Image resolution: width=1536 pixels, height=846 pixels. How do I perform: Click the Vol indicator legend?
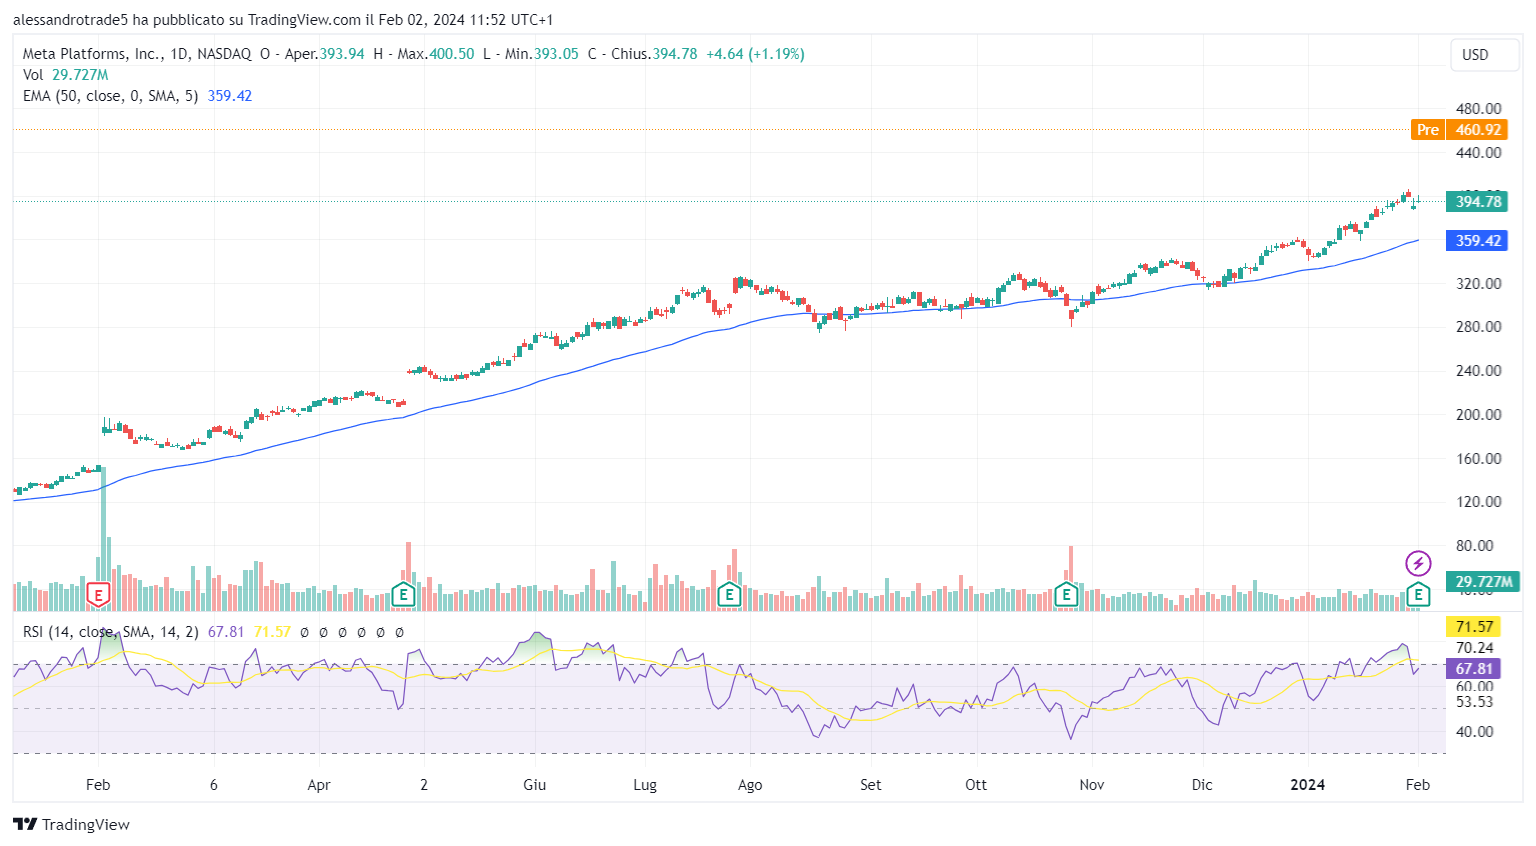[65, 75]
